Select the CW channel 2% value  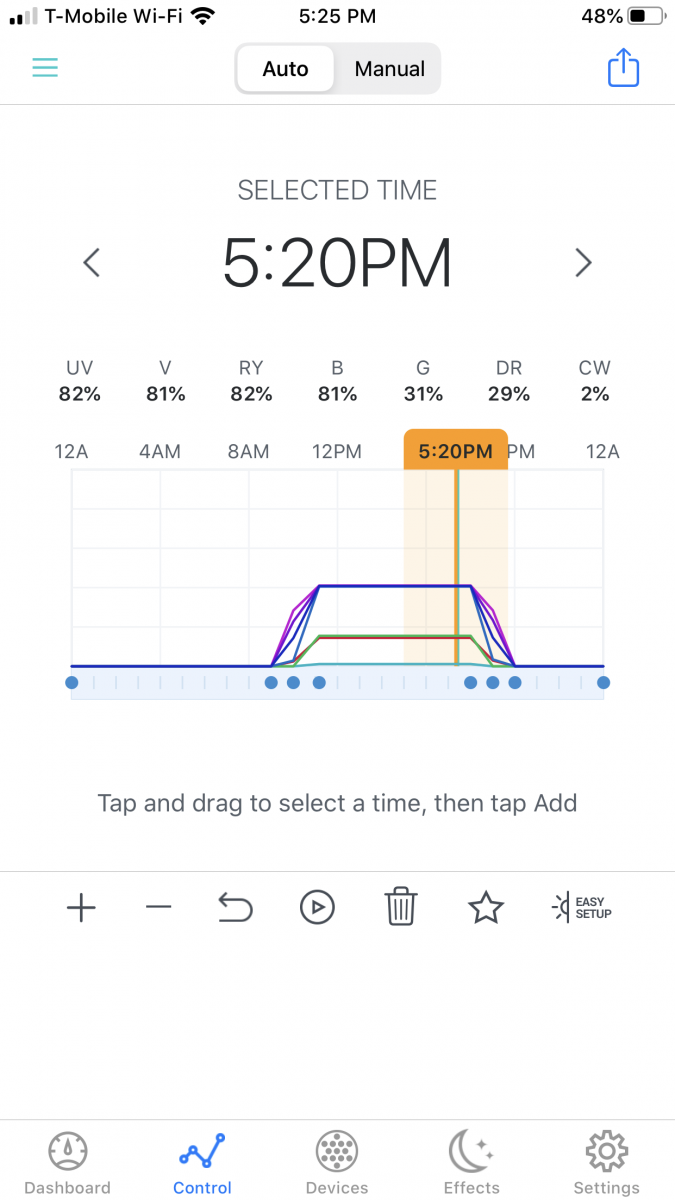click(595, 394)
